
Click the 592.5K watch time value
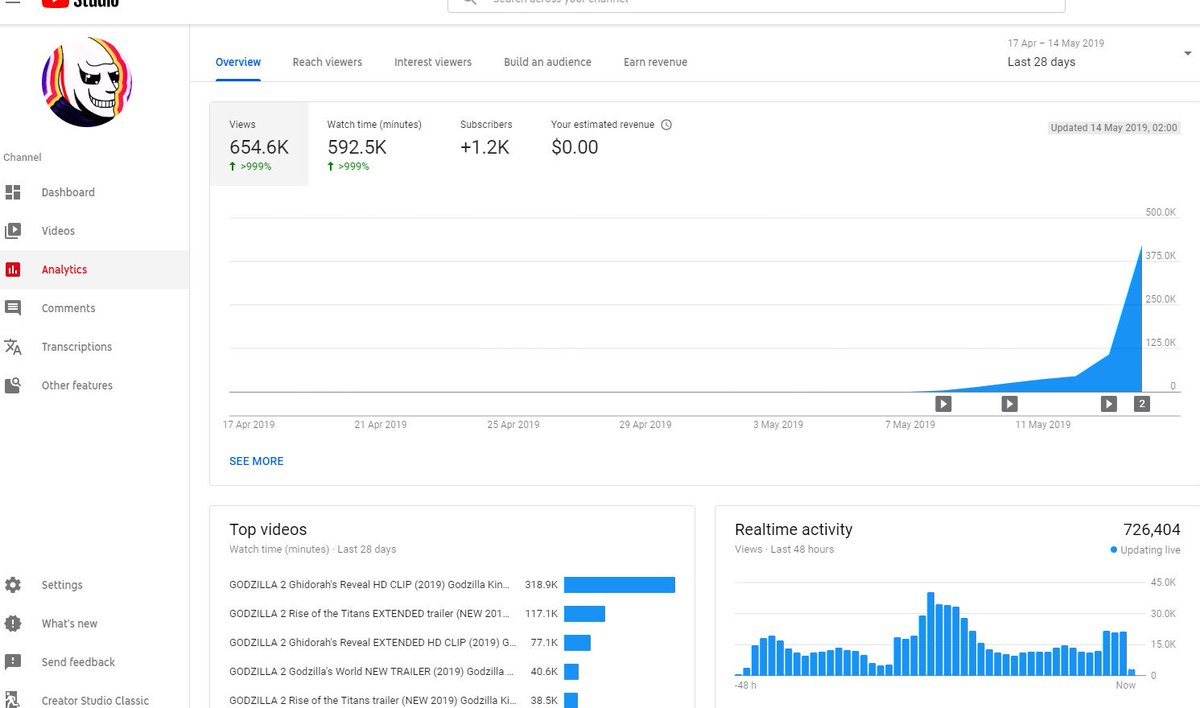[357, 147]
